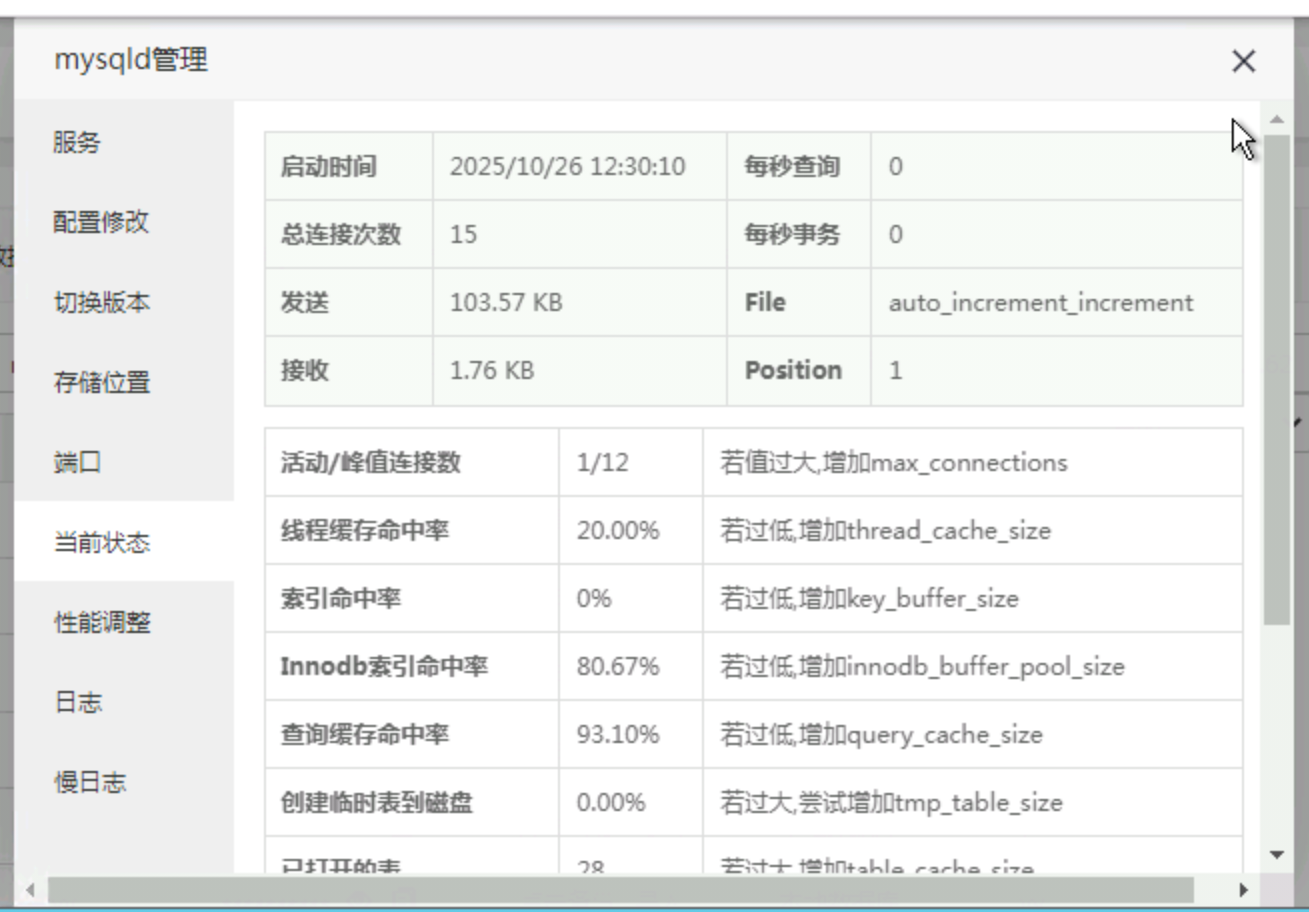Click the vertical scrollbar down arrow
1309x912 pixels.
click(1277, 855)
